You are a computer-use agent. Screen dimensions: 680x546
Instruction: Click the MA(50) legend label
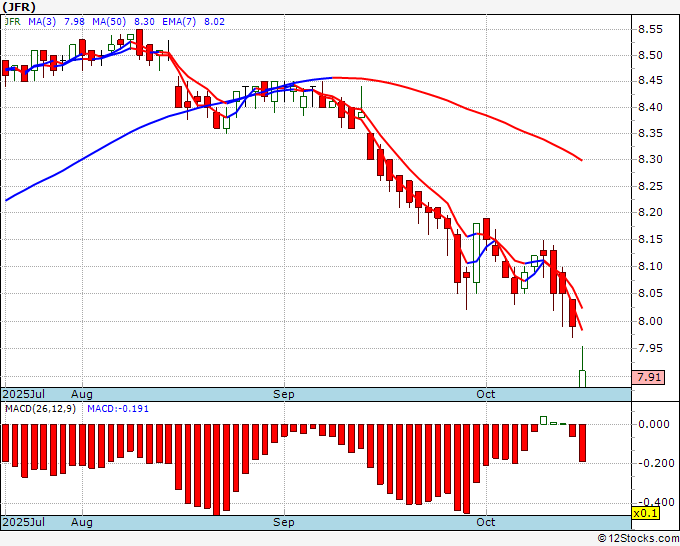(x=109, y=21)
